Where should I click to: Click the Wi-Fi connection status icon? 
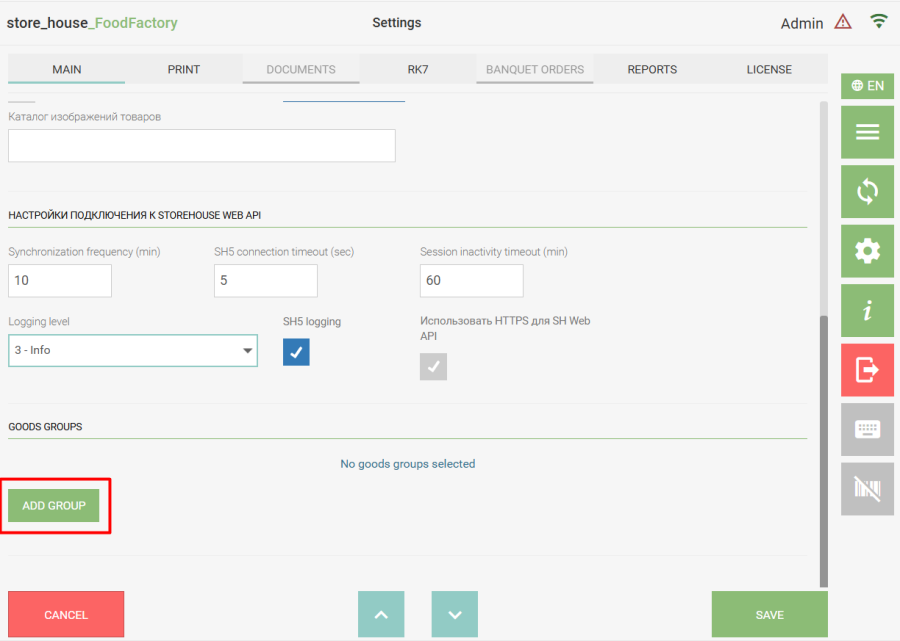click(879, 21)
